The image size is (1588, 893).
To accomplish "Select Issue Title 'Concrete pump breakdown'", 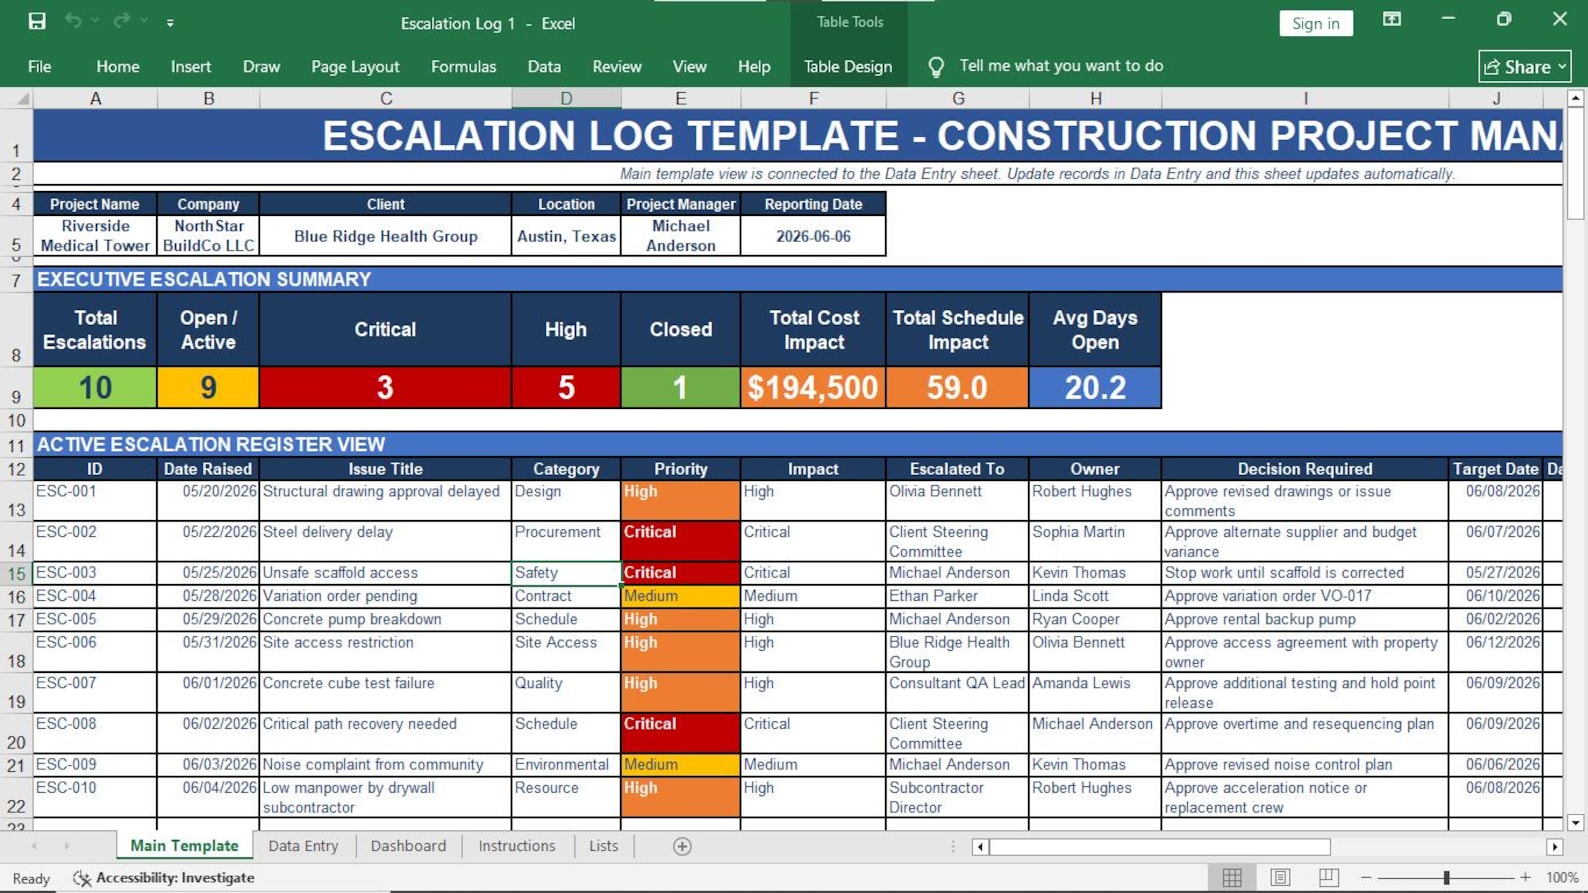I will 385,619.
